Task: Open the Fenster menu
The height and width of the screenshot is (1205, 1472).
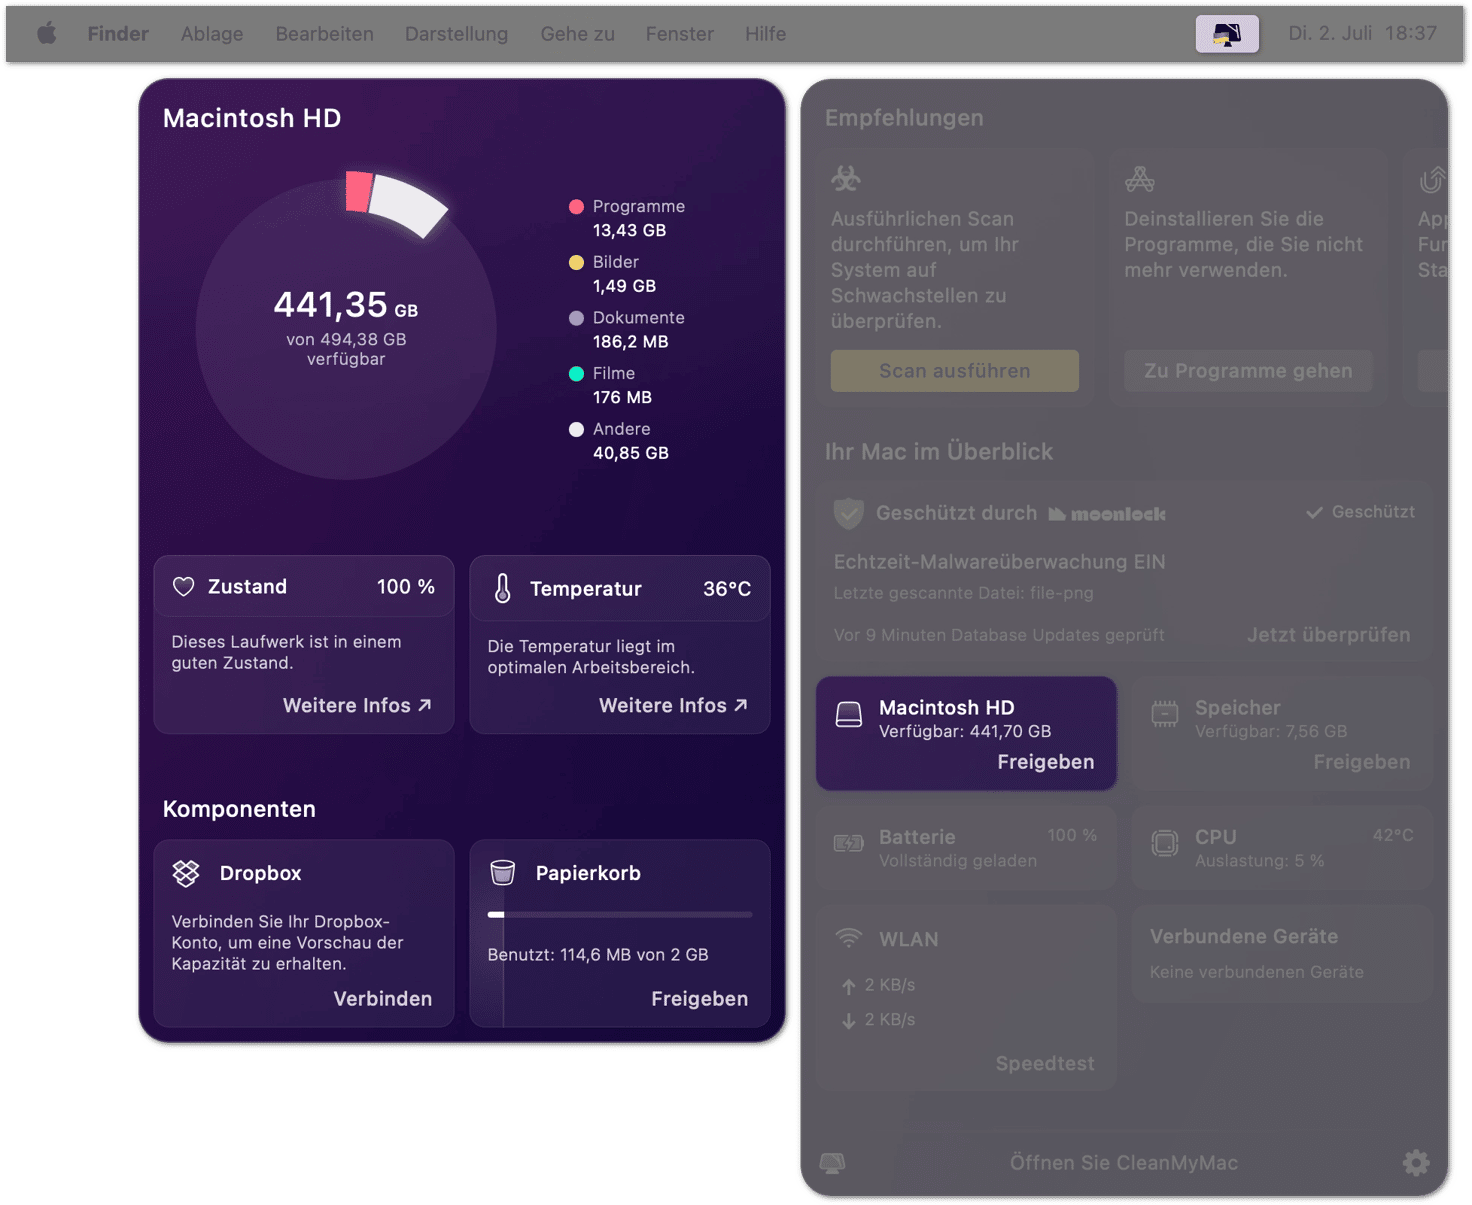Action: (680, 33)
